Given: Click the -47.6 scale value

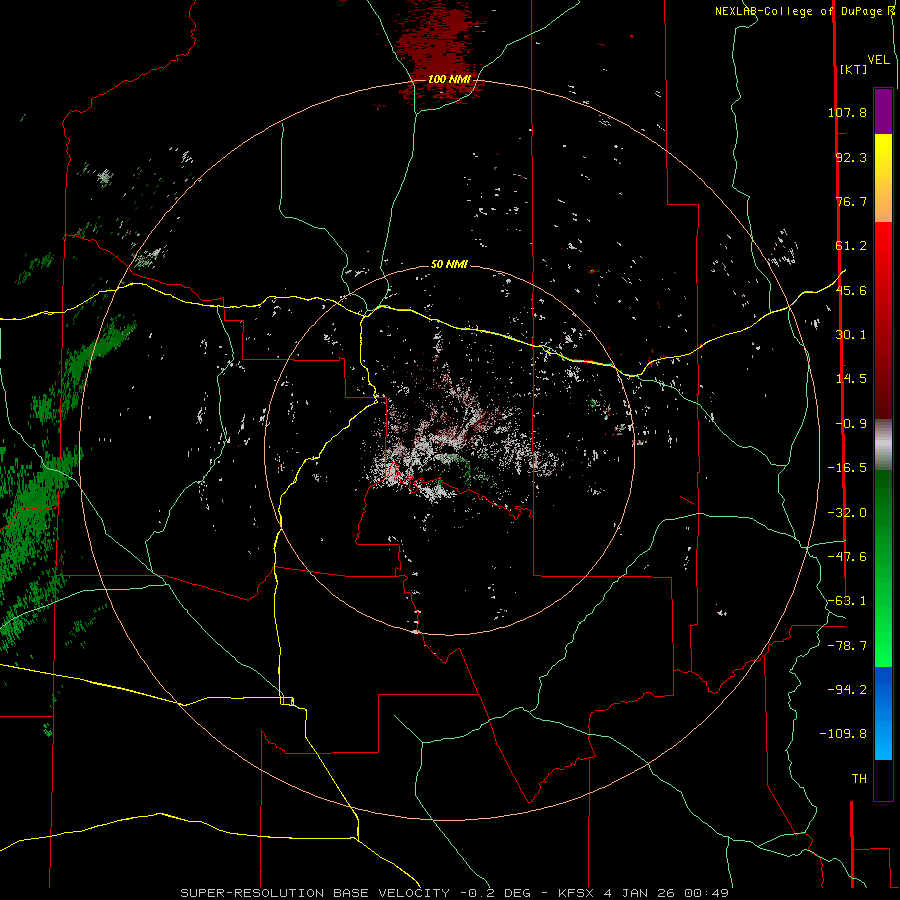Looking at the screenshot, I should tap(847, 557).
